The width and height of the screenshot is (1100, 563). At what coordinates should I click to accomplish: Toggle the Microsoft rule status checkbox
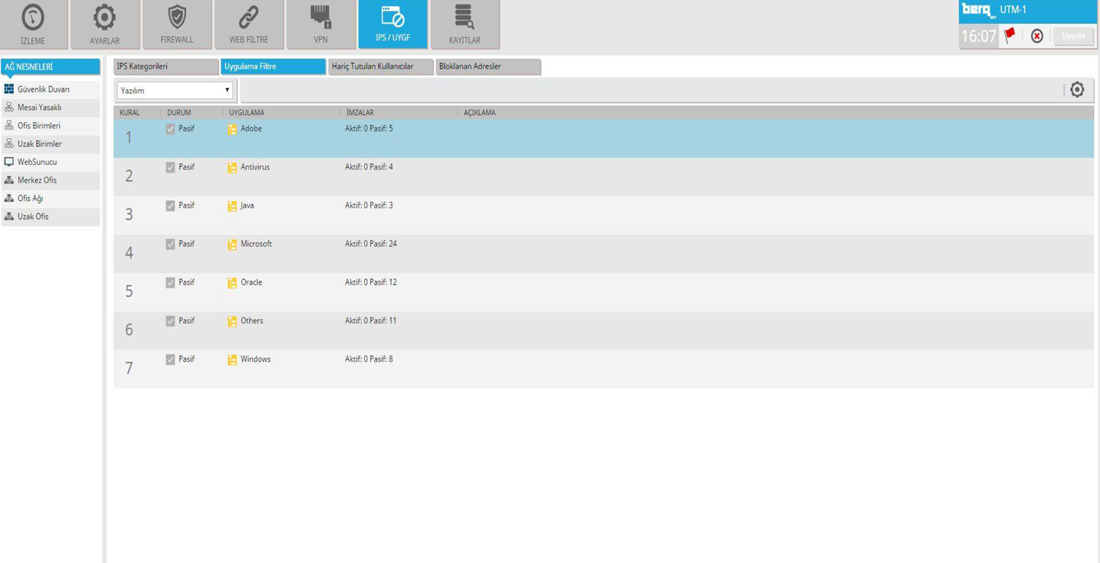[170, 244]
